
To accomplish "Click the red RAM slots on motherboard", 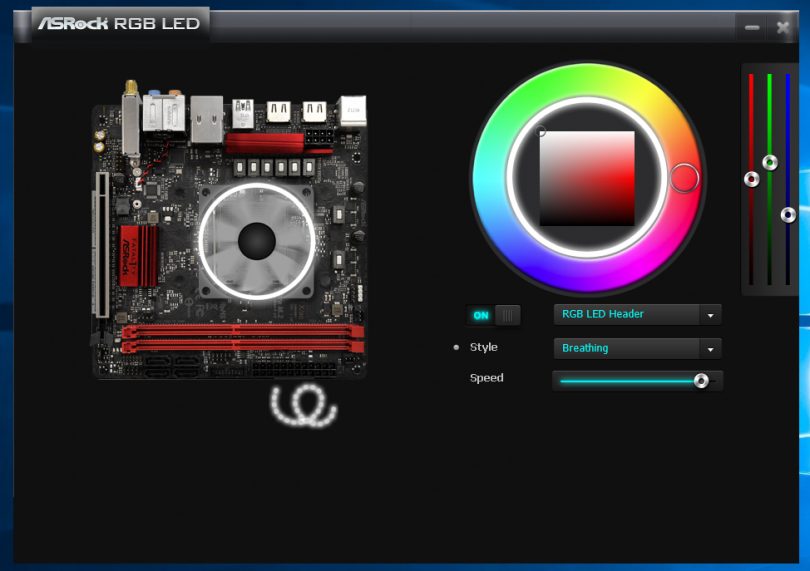I will pos(240,338).
